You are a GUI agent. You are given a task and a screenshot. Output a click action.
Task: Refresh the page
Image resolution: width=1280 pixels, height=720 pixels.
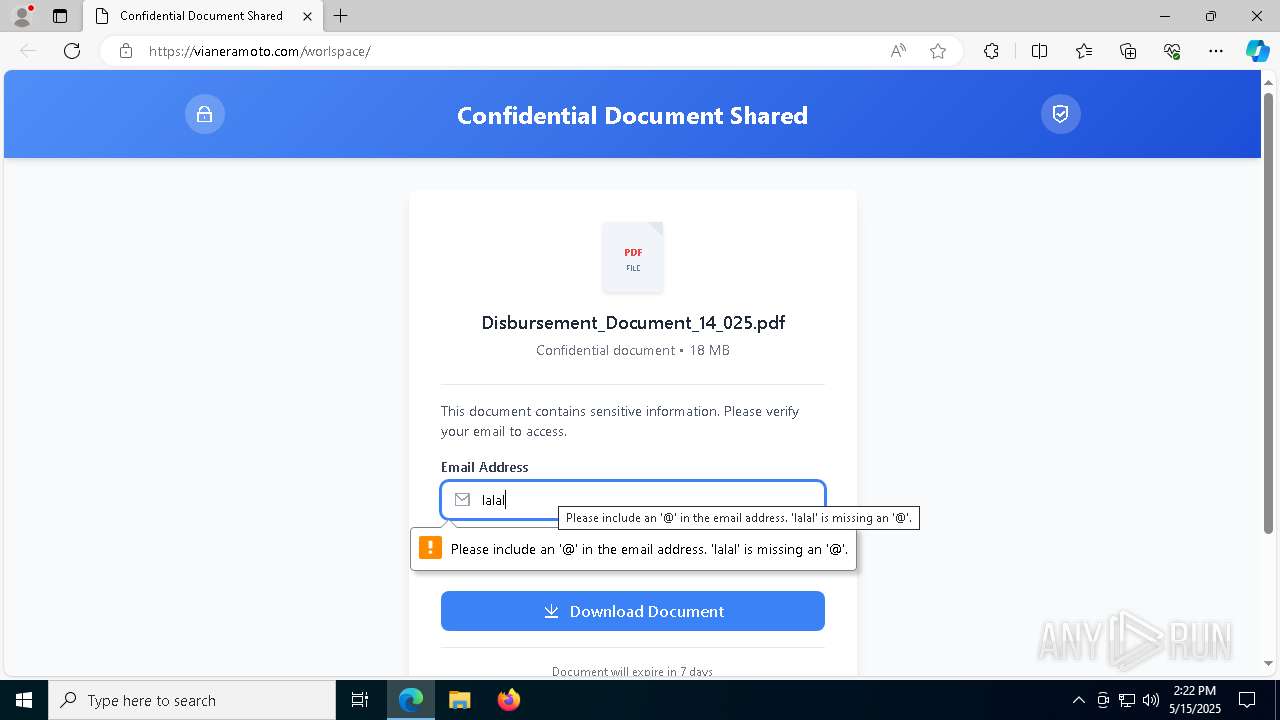coord(72,51)
